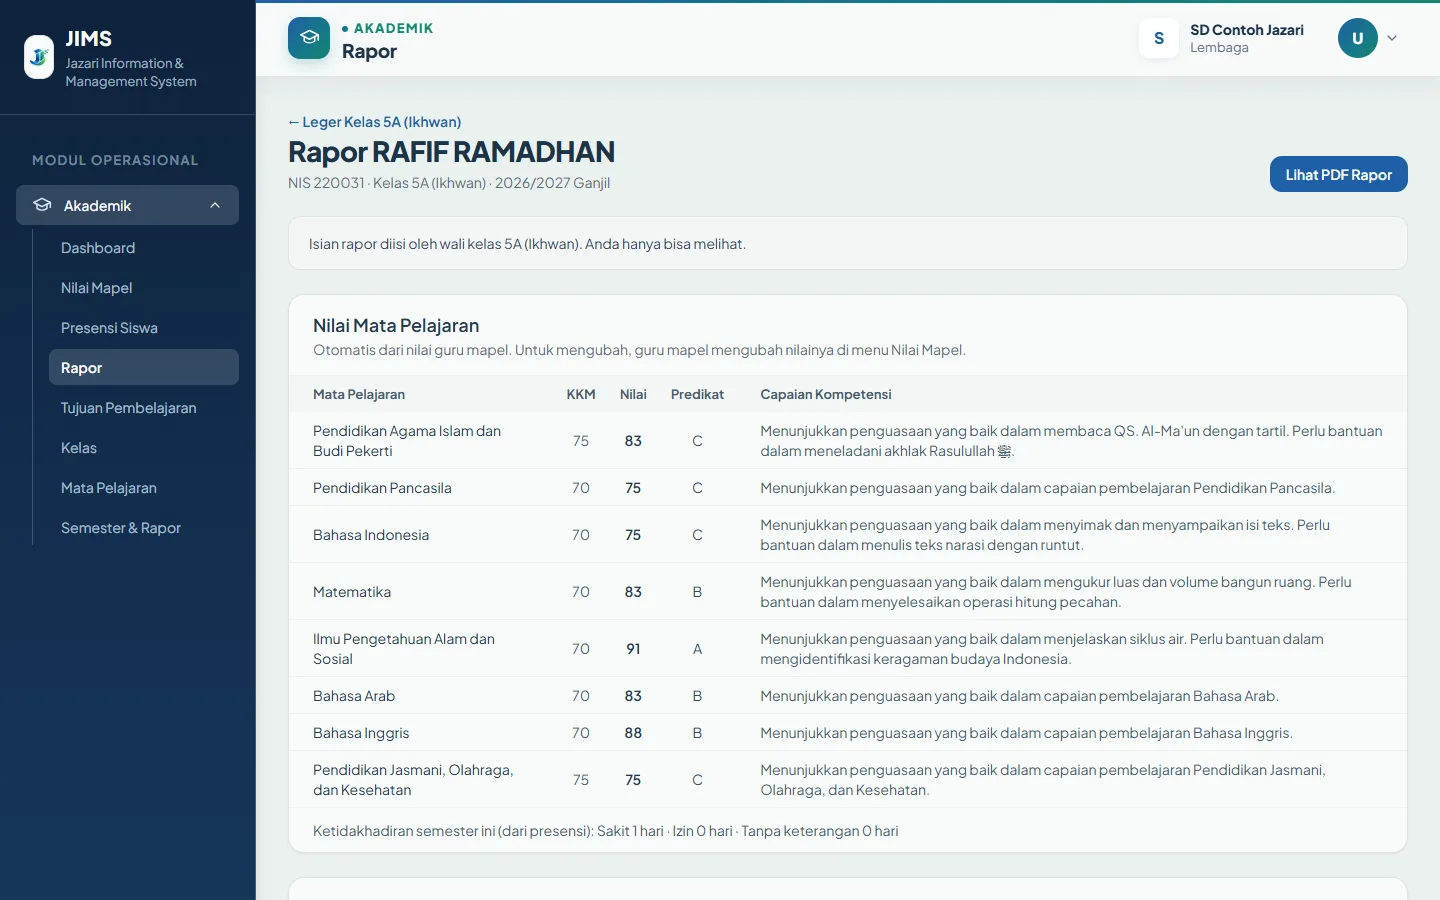Click the Rapor RAFIF RAMADHAN heading
This screenshot has height=900, width=1440.
[452, 152]
